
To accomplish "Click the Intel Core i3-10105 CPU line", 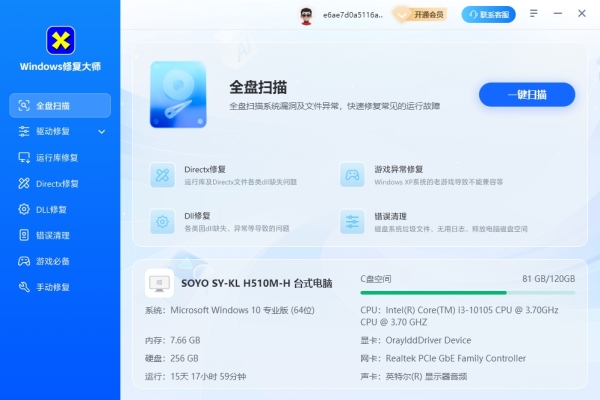I will (x=459, y=316).
